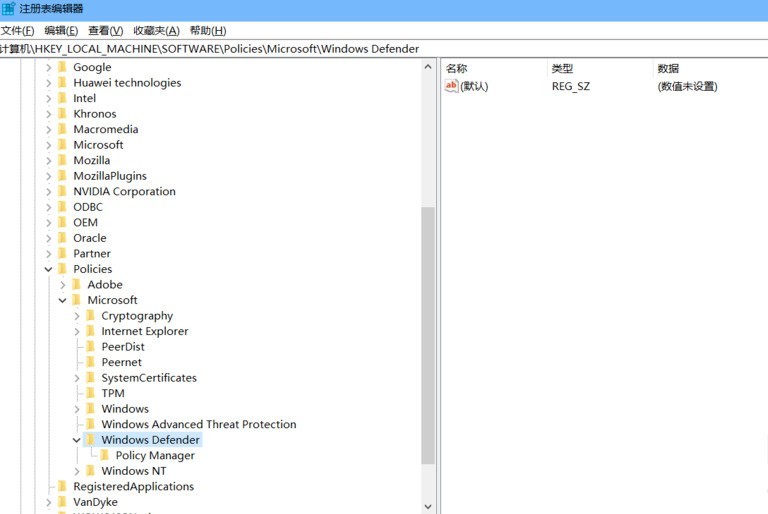768x514 pixels.
Task: Open the 文件(F) menu
Action: pos(17,31)
